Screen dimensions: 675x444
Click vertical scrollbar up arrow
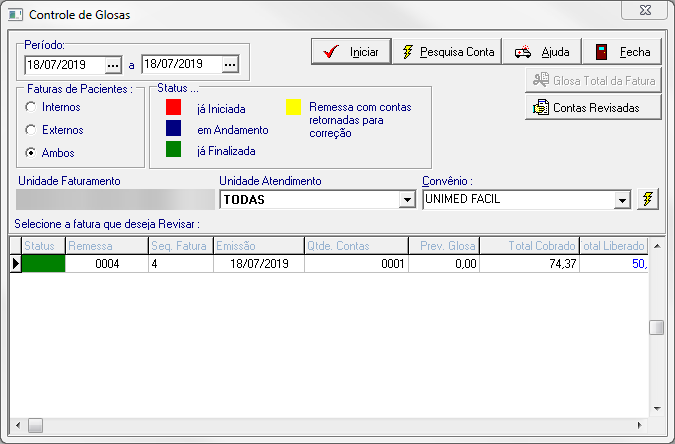click(x=657, y=246)
